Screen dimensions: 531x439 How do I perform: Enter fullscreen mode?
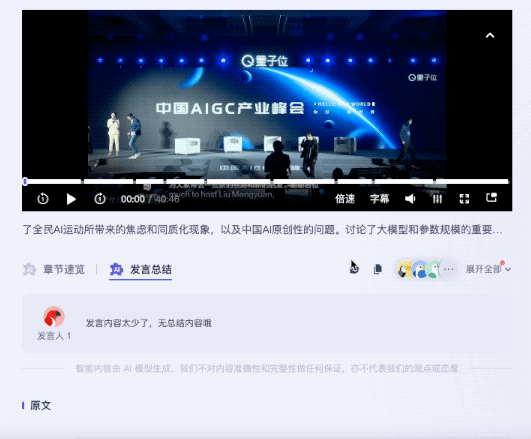464,198
